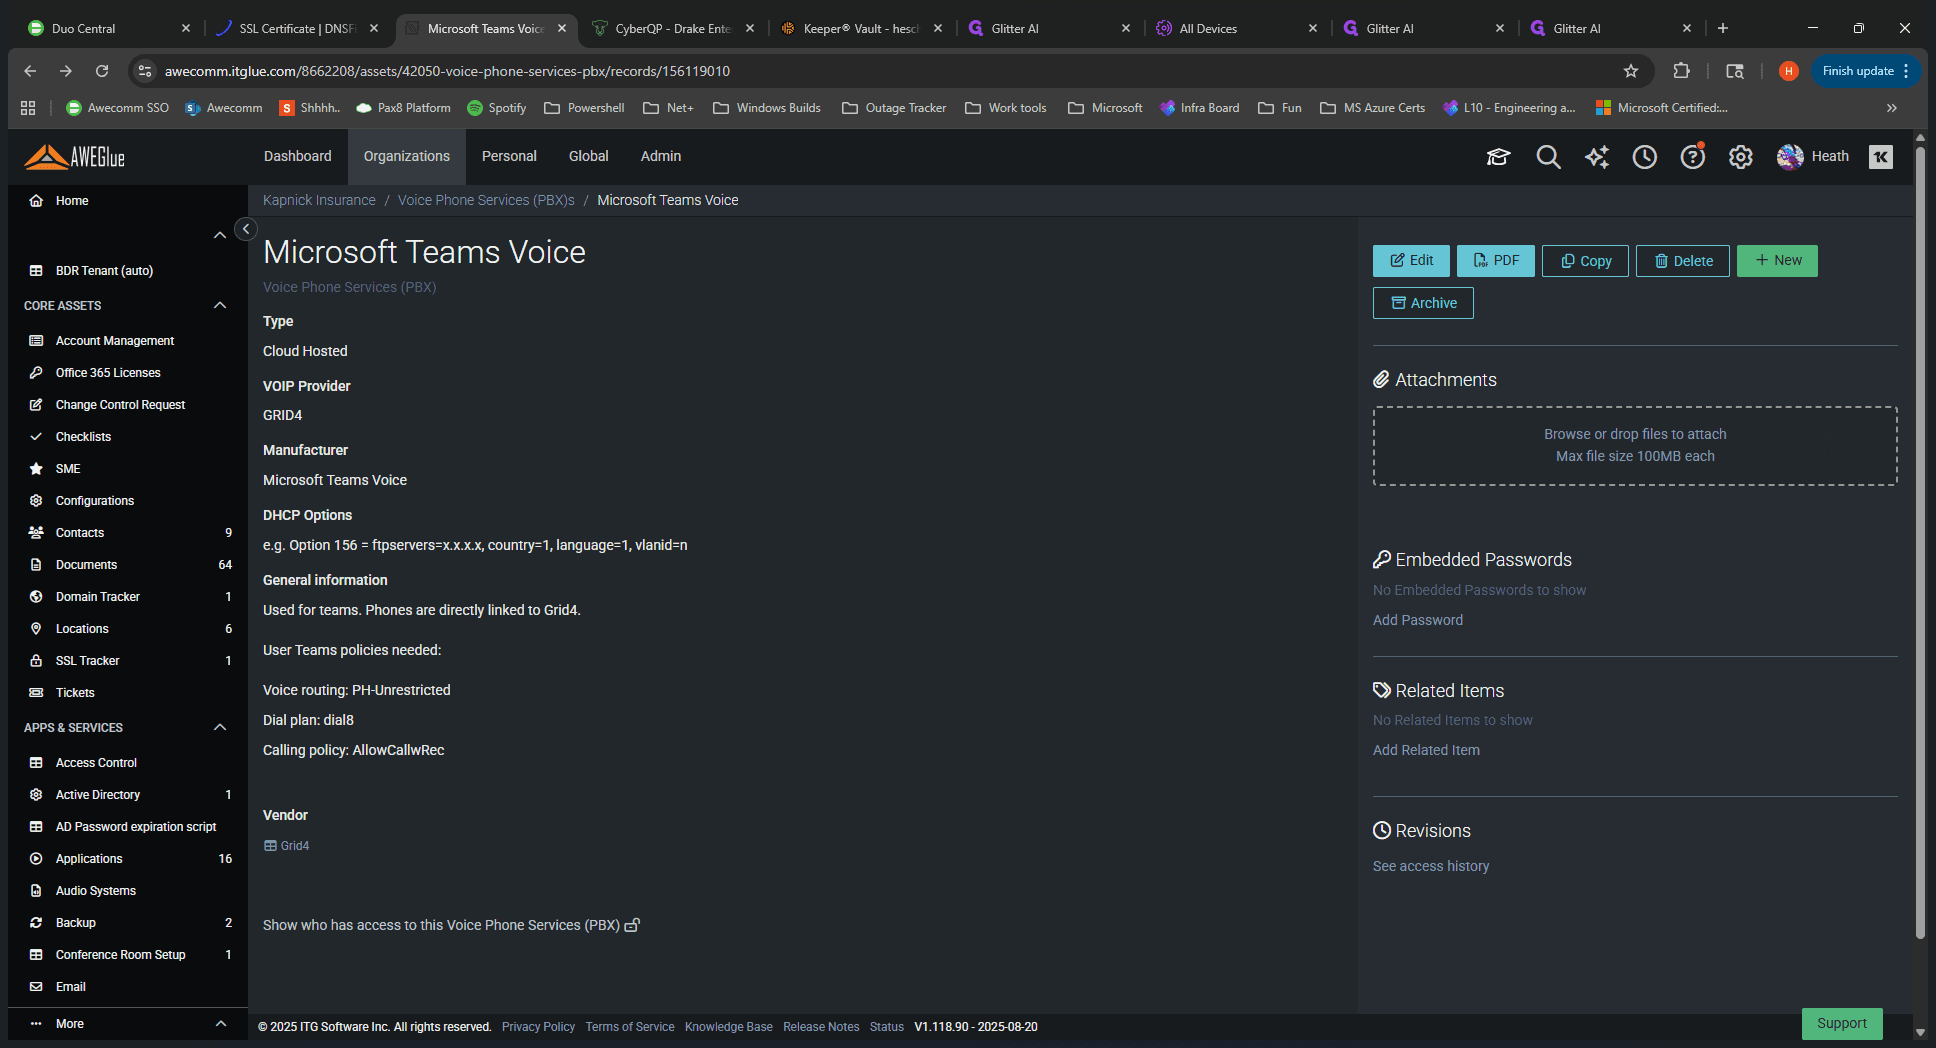Open the settings gear in header
1936x1048 pixels.
pyautogui.click(x=1741, y=157)
